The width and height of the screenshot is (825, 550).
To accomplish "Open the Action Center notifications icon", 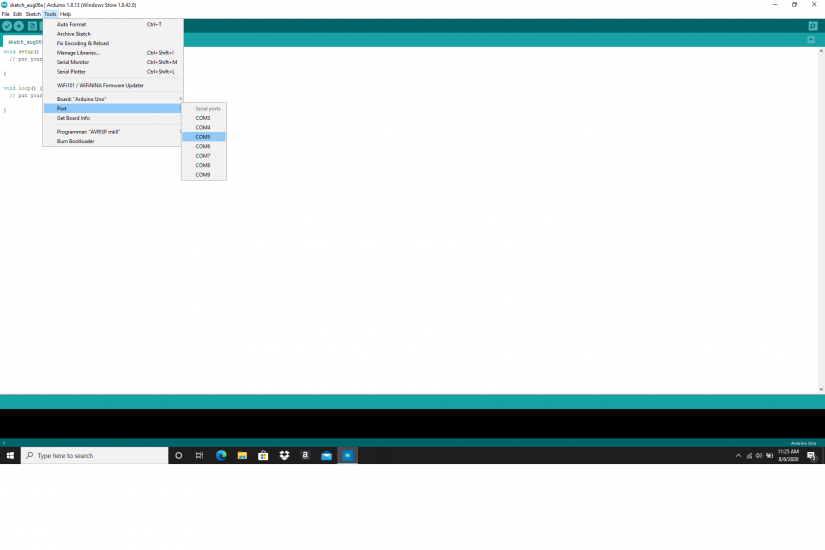I will coord(812,456).
